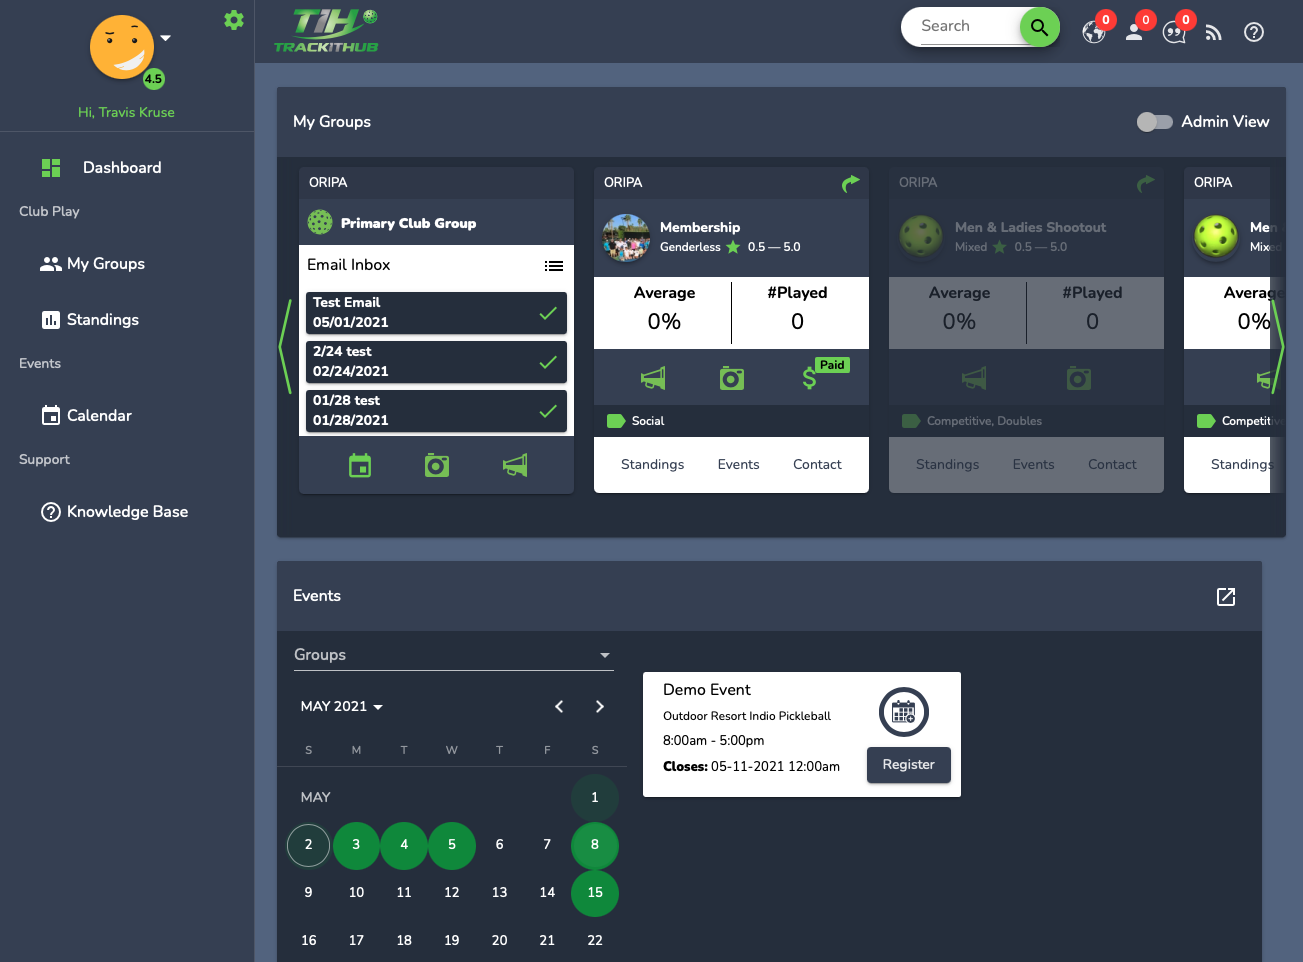The height and width of the screenshot is (962, 1303).
Task: Open Events panel in new window icon
Action: pyautogui.click(x=1225, y=597)
